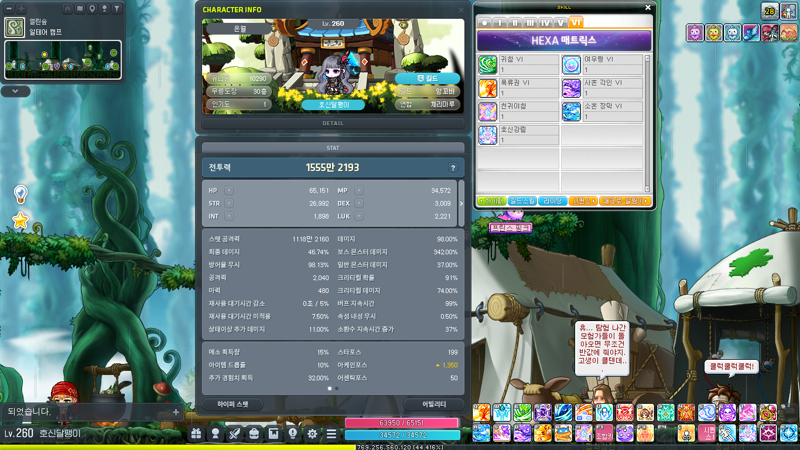Expand the minimap with the chevron below it
The image size is (800, 450).
[x=15, y=91]
